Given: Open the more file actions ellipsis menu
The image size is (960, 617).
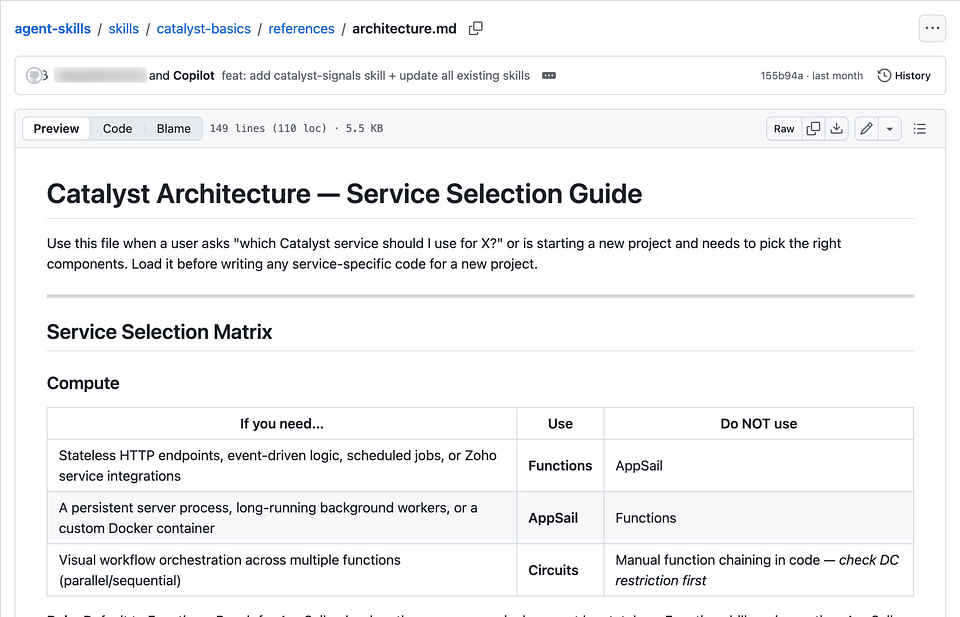Looking at the screenshot, I should (932, 28).
